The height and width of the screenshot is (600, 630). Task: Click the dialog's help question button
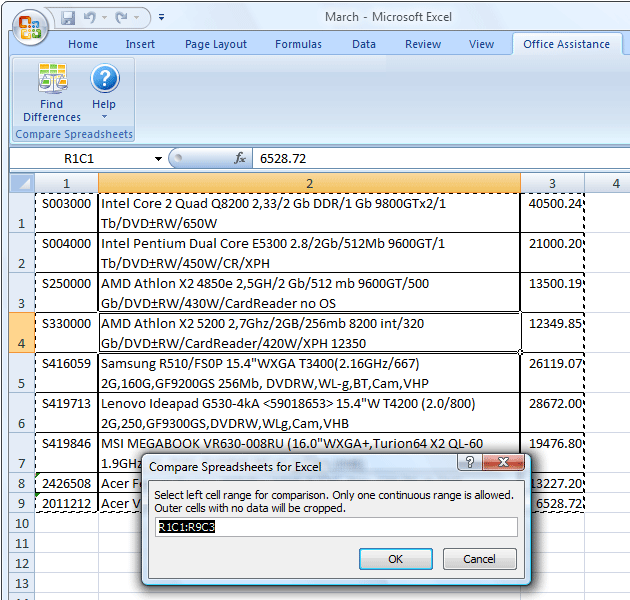pyautogui.click(x=470, y=462)
